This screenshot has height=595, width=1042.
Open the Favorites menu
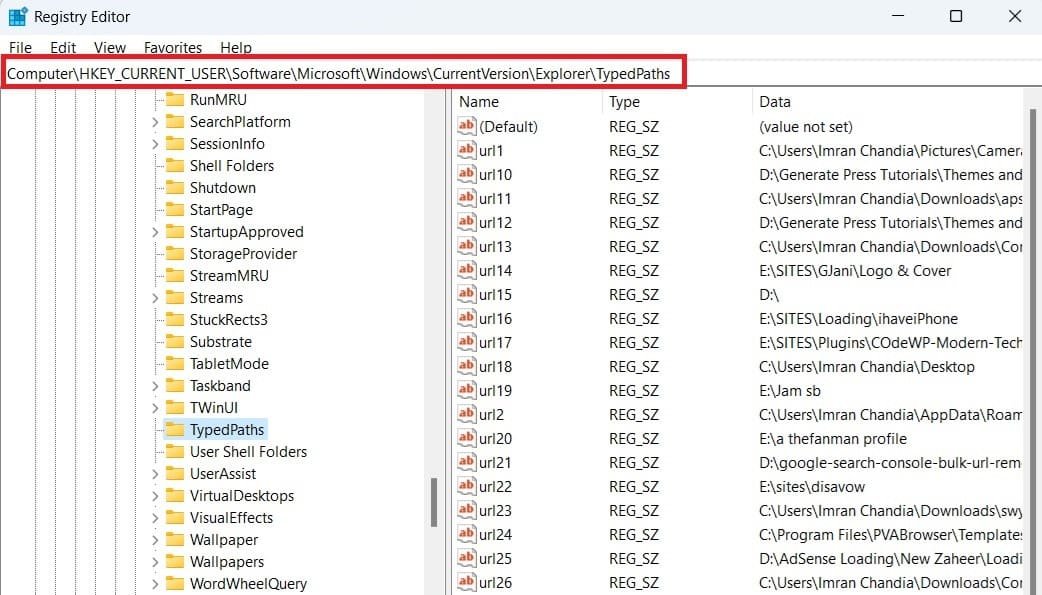pos(173,47)
